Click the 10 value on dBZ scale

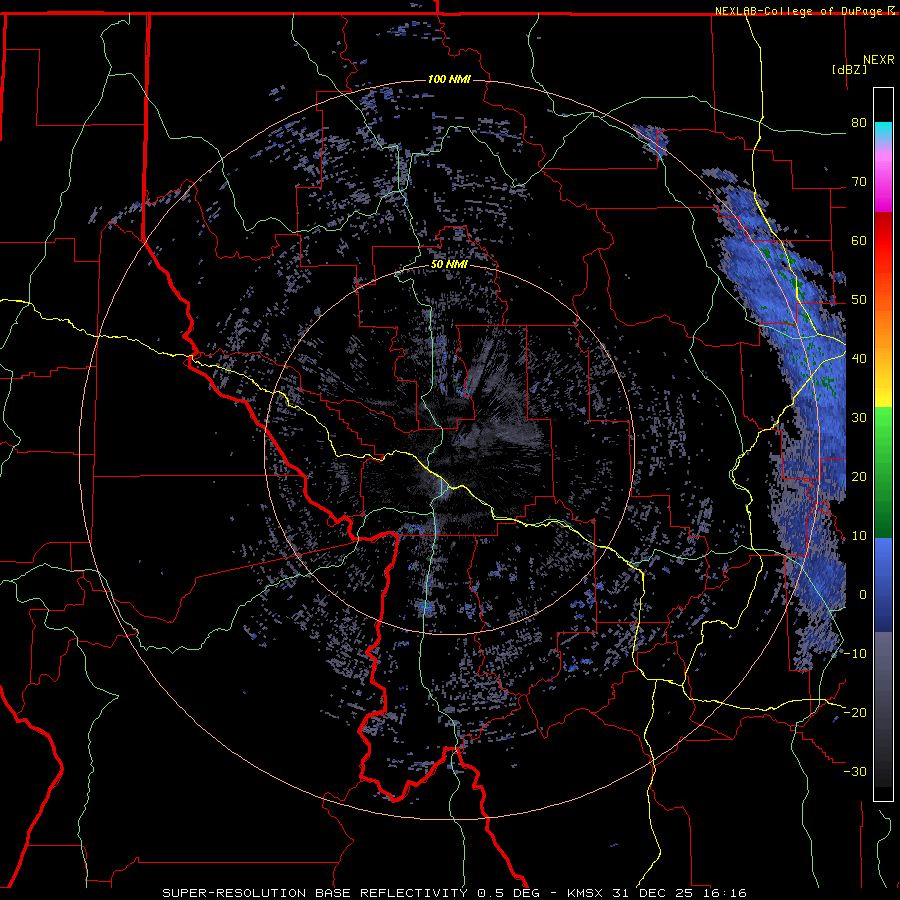[859, 536]
